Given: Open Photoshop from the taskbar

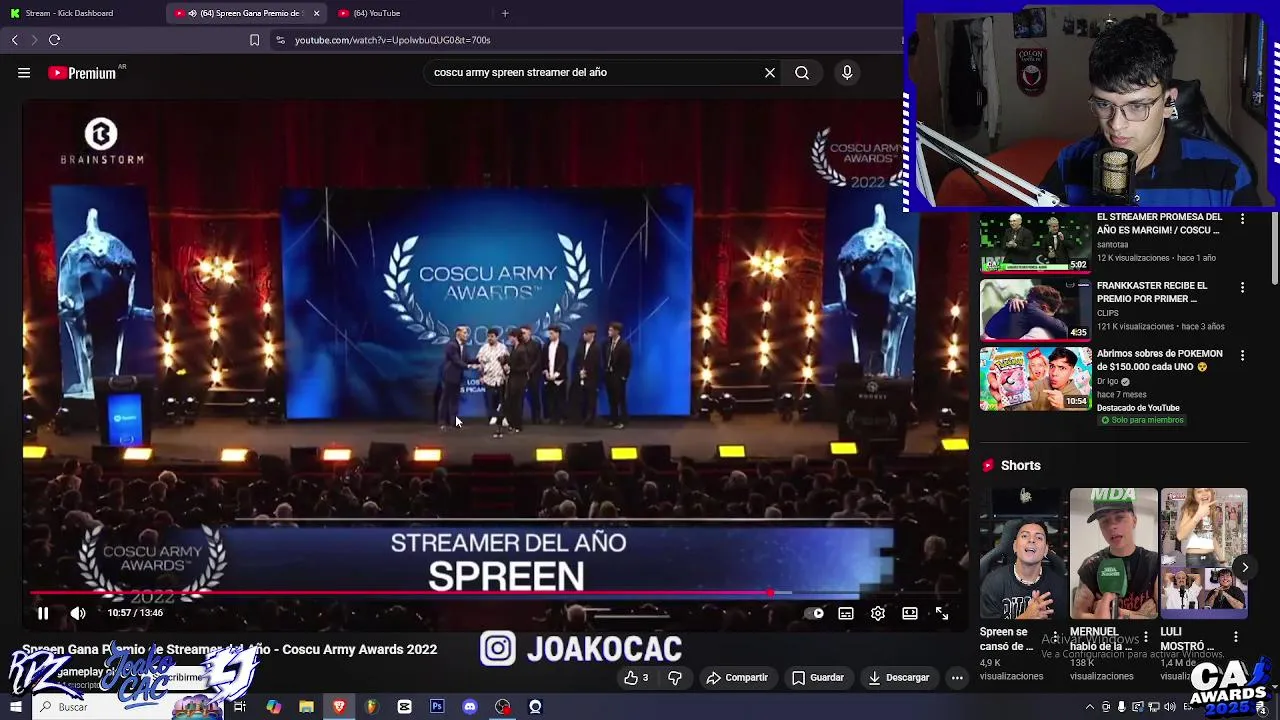Looking at the screenshot, I should pos(437,707).
